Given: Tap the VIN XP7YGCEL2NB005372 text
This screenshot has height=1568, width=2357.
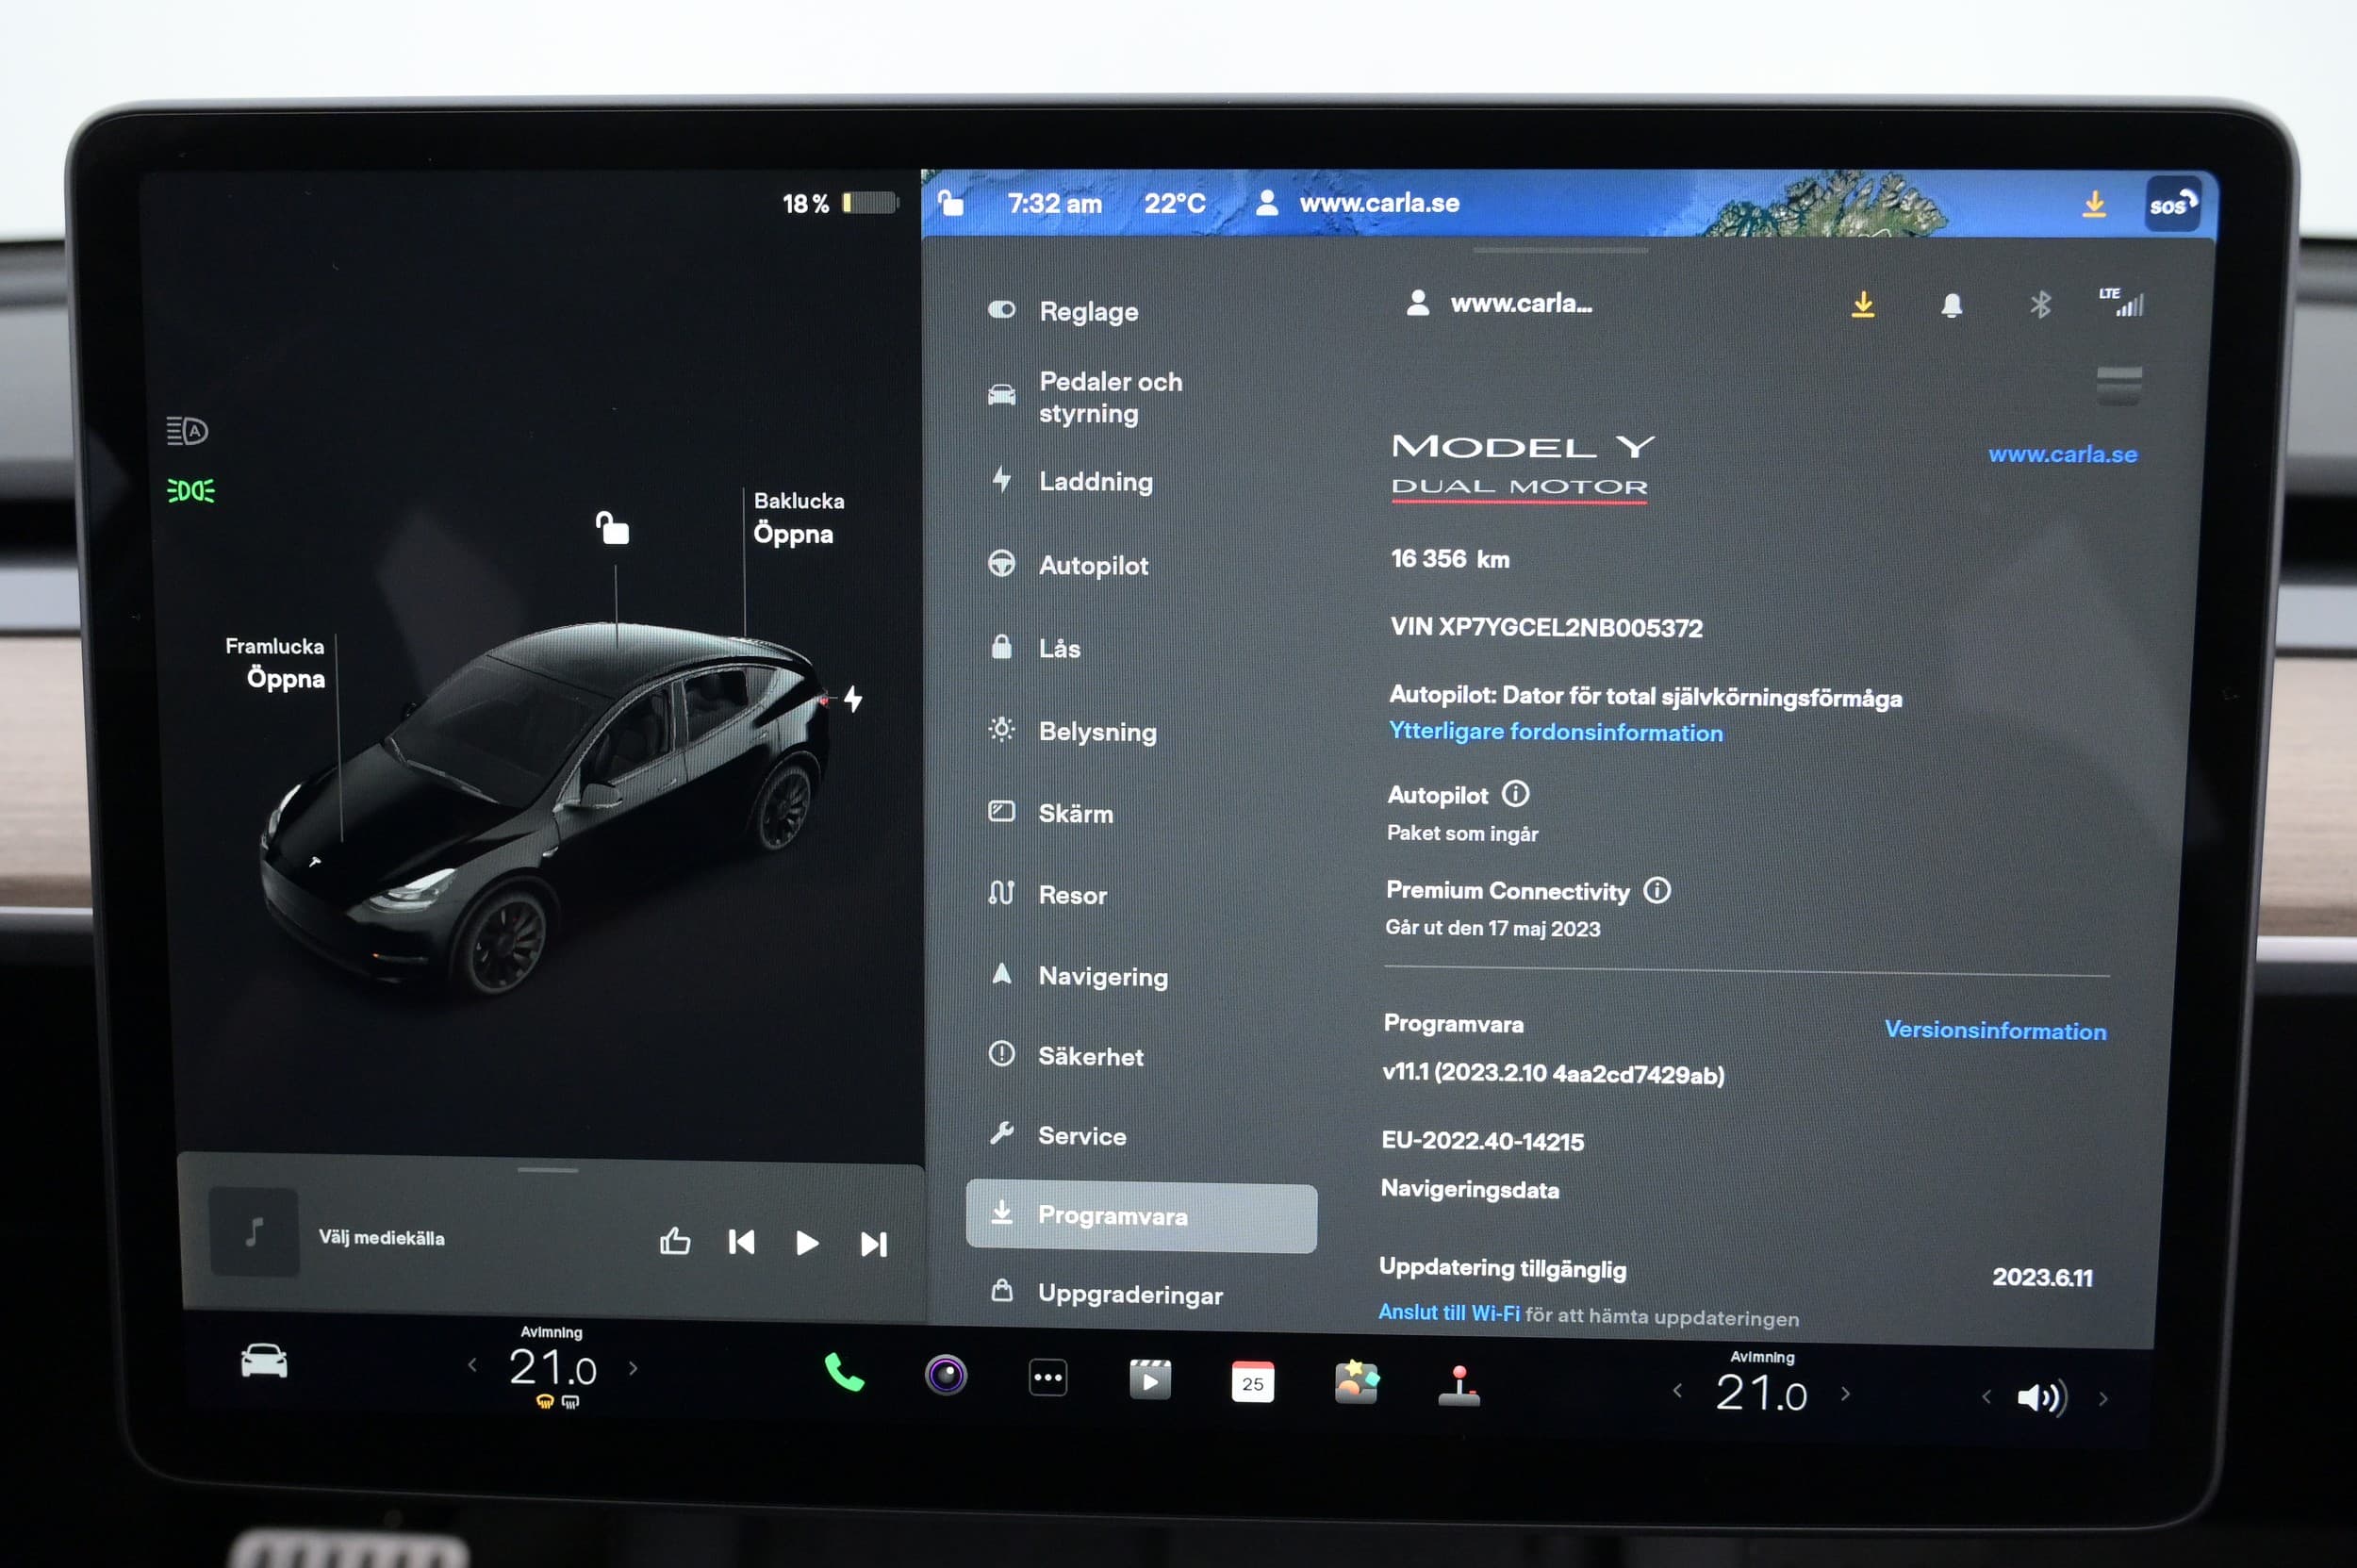Looking at the screenshot, I should [1546, 627].
